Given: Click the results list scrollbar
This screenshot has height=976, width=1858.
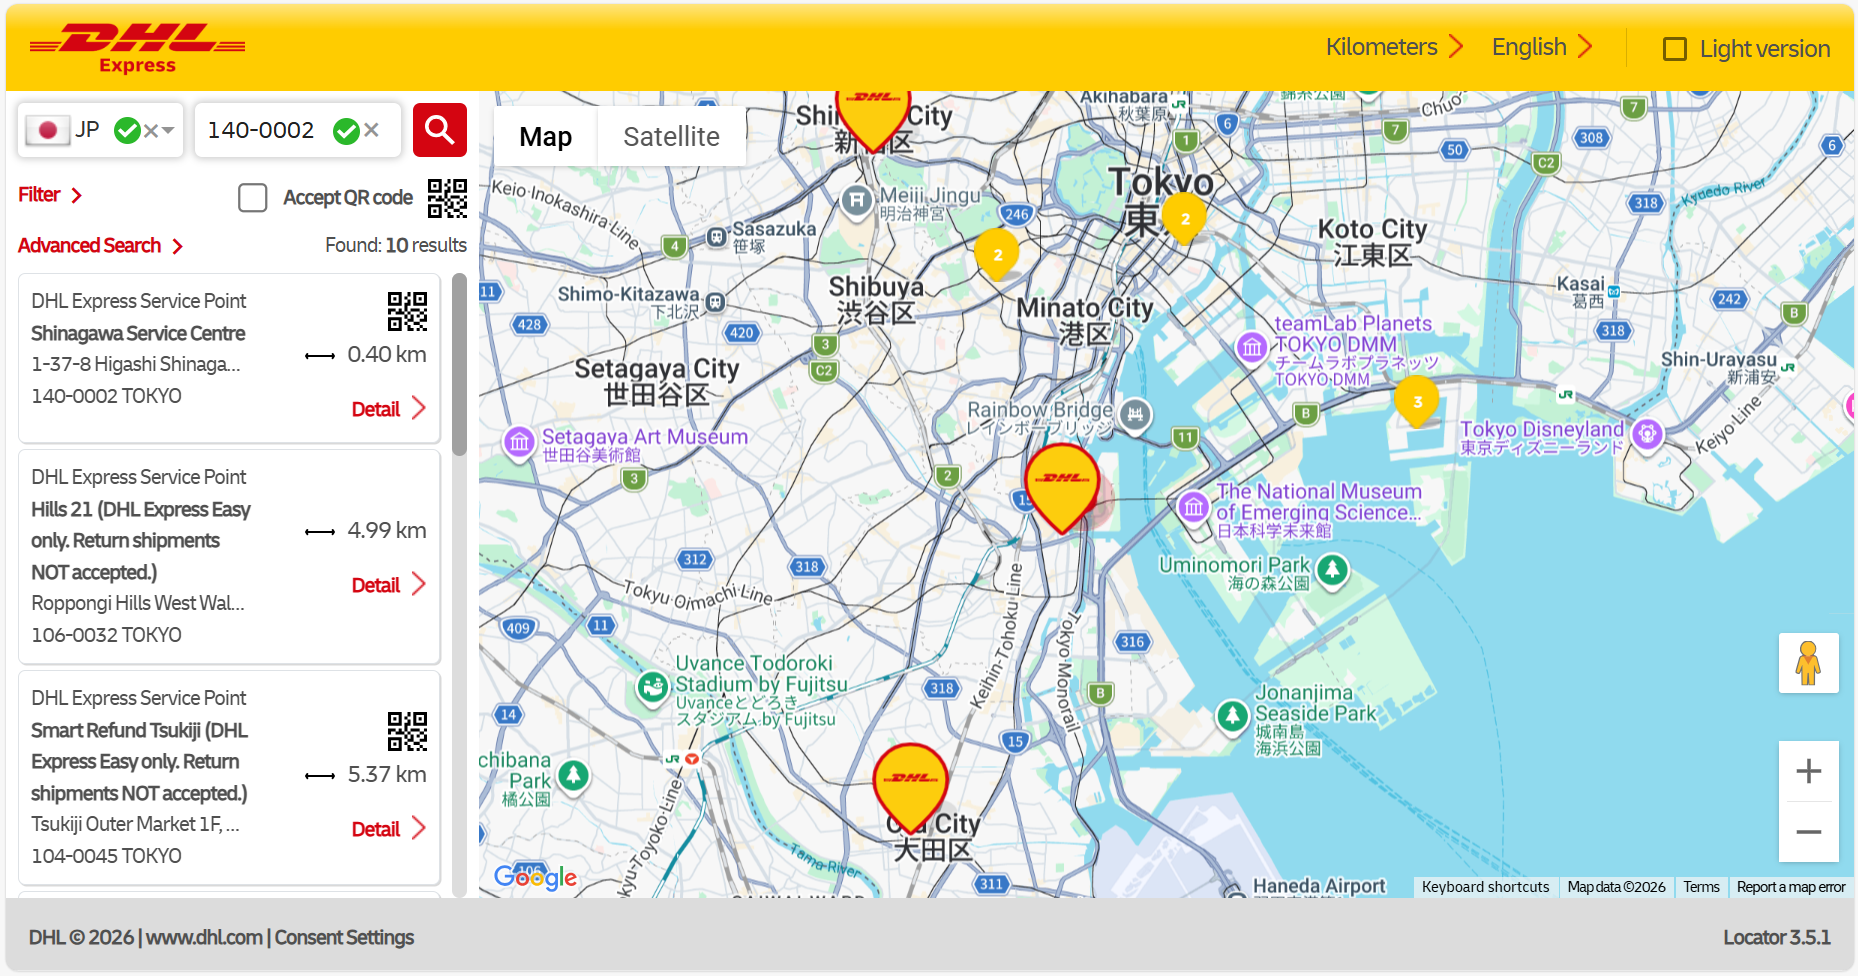Looking at the screenshot, I should pyautogui.click(x=459, y=365).
